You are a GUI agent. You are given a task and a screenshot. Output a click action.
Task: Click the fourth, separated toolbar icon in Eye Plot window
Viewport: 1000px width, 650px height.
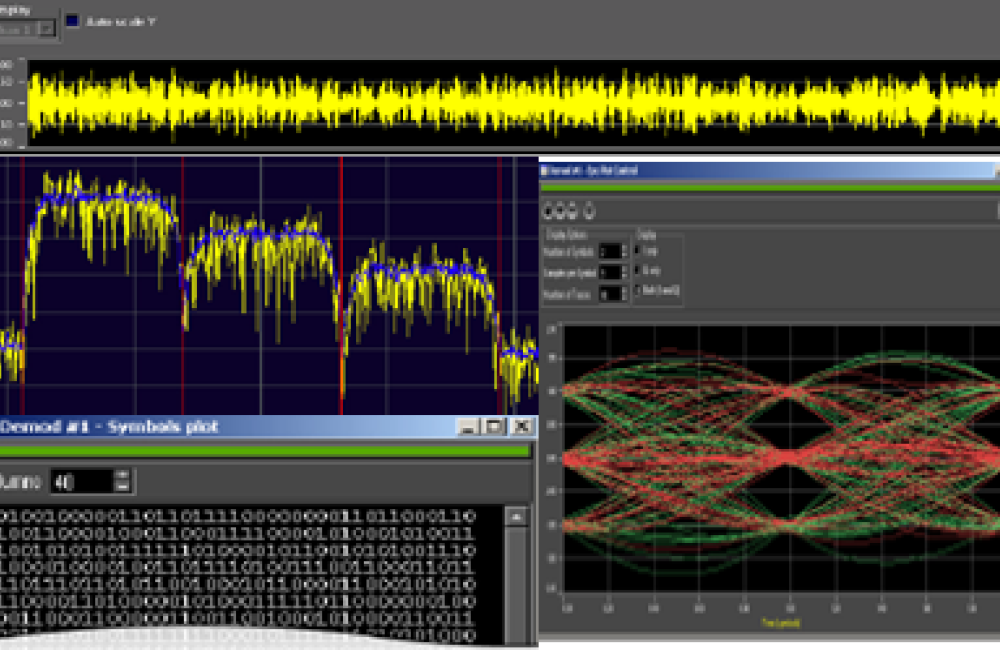coord(589,211)
